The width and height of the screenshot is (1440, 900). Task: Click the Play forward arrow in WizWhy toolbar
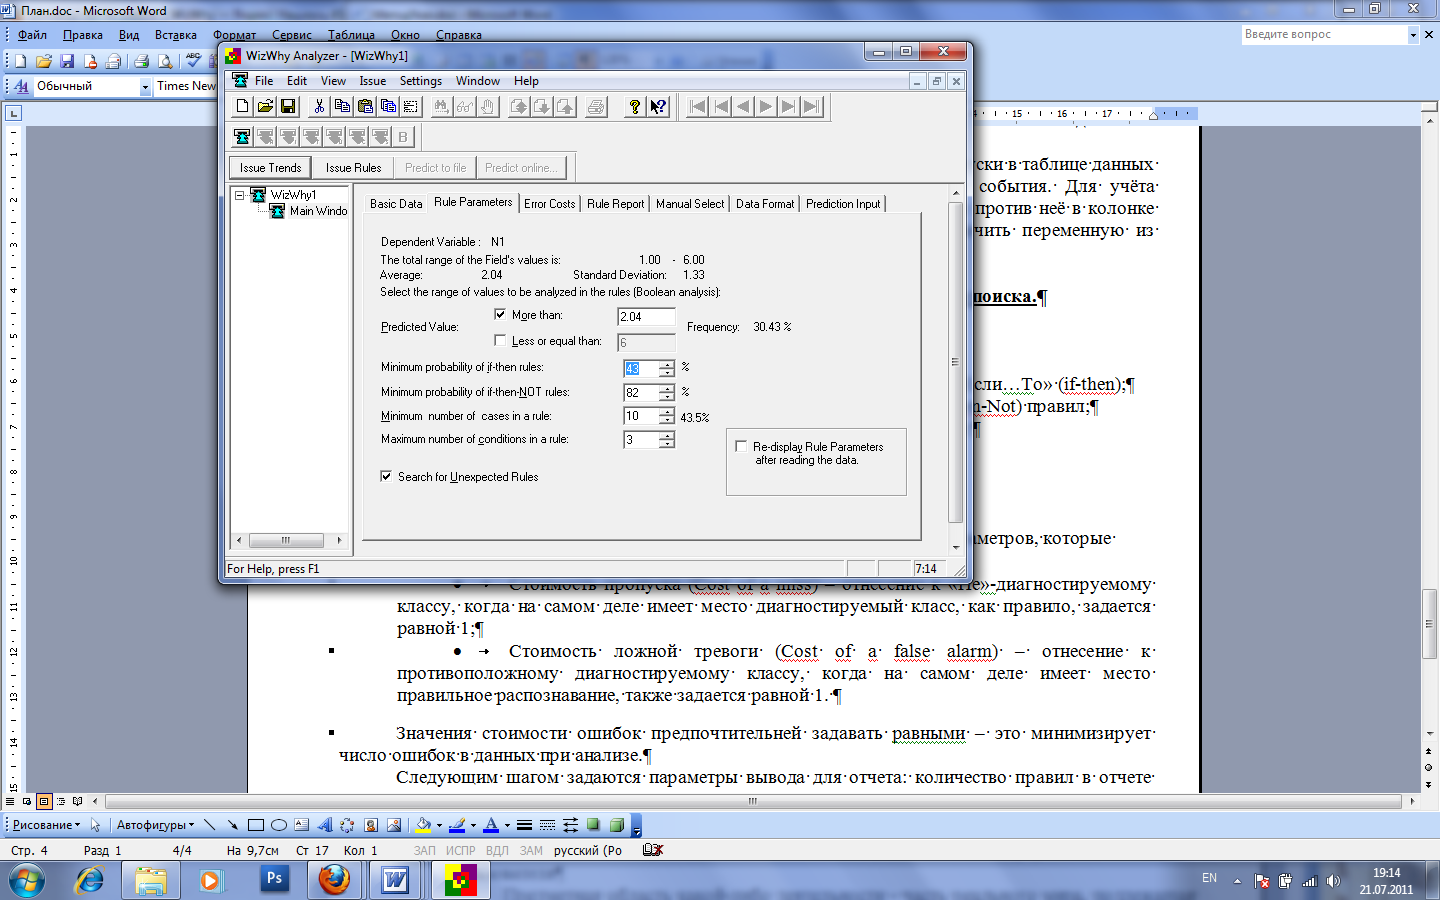[765, 107]
